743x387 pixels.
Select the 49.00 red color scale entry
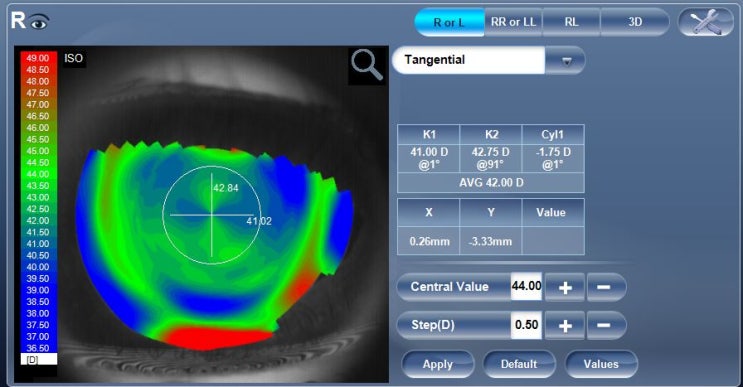38,58
